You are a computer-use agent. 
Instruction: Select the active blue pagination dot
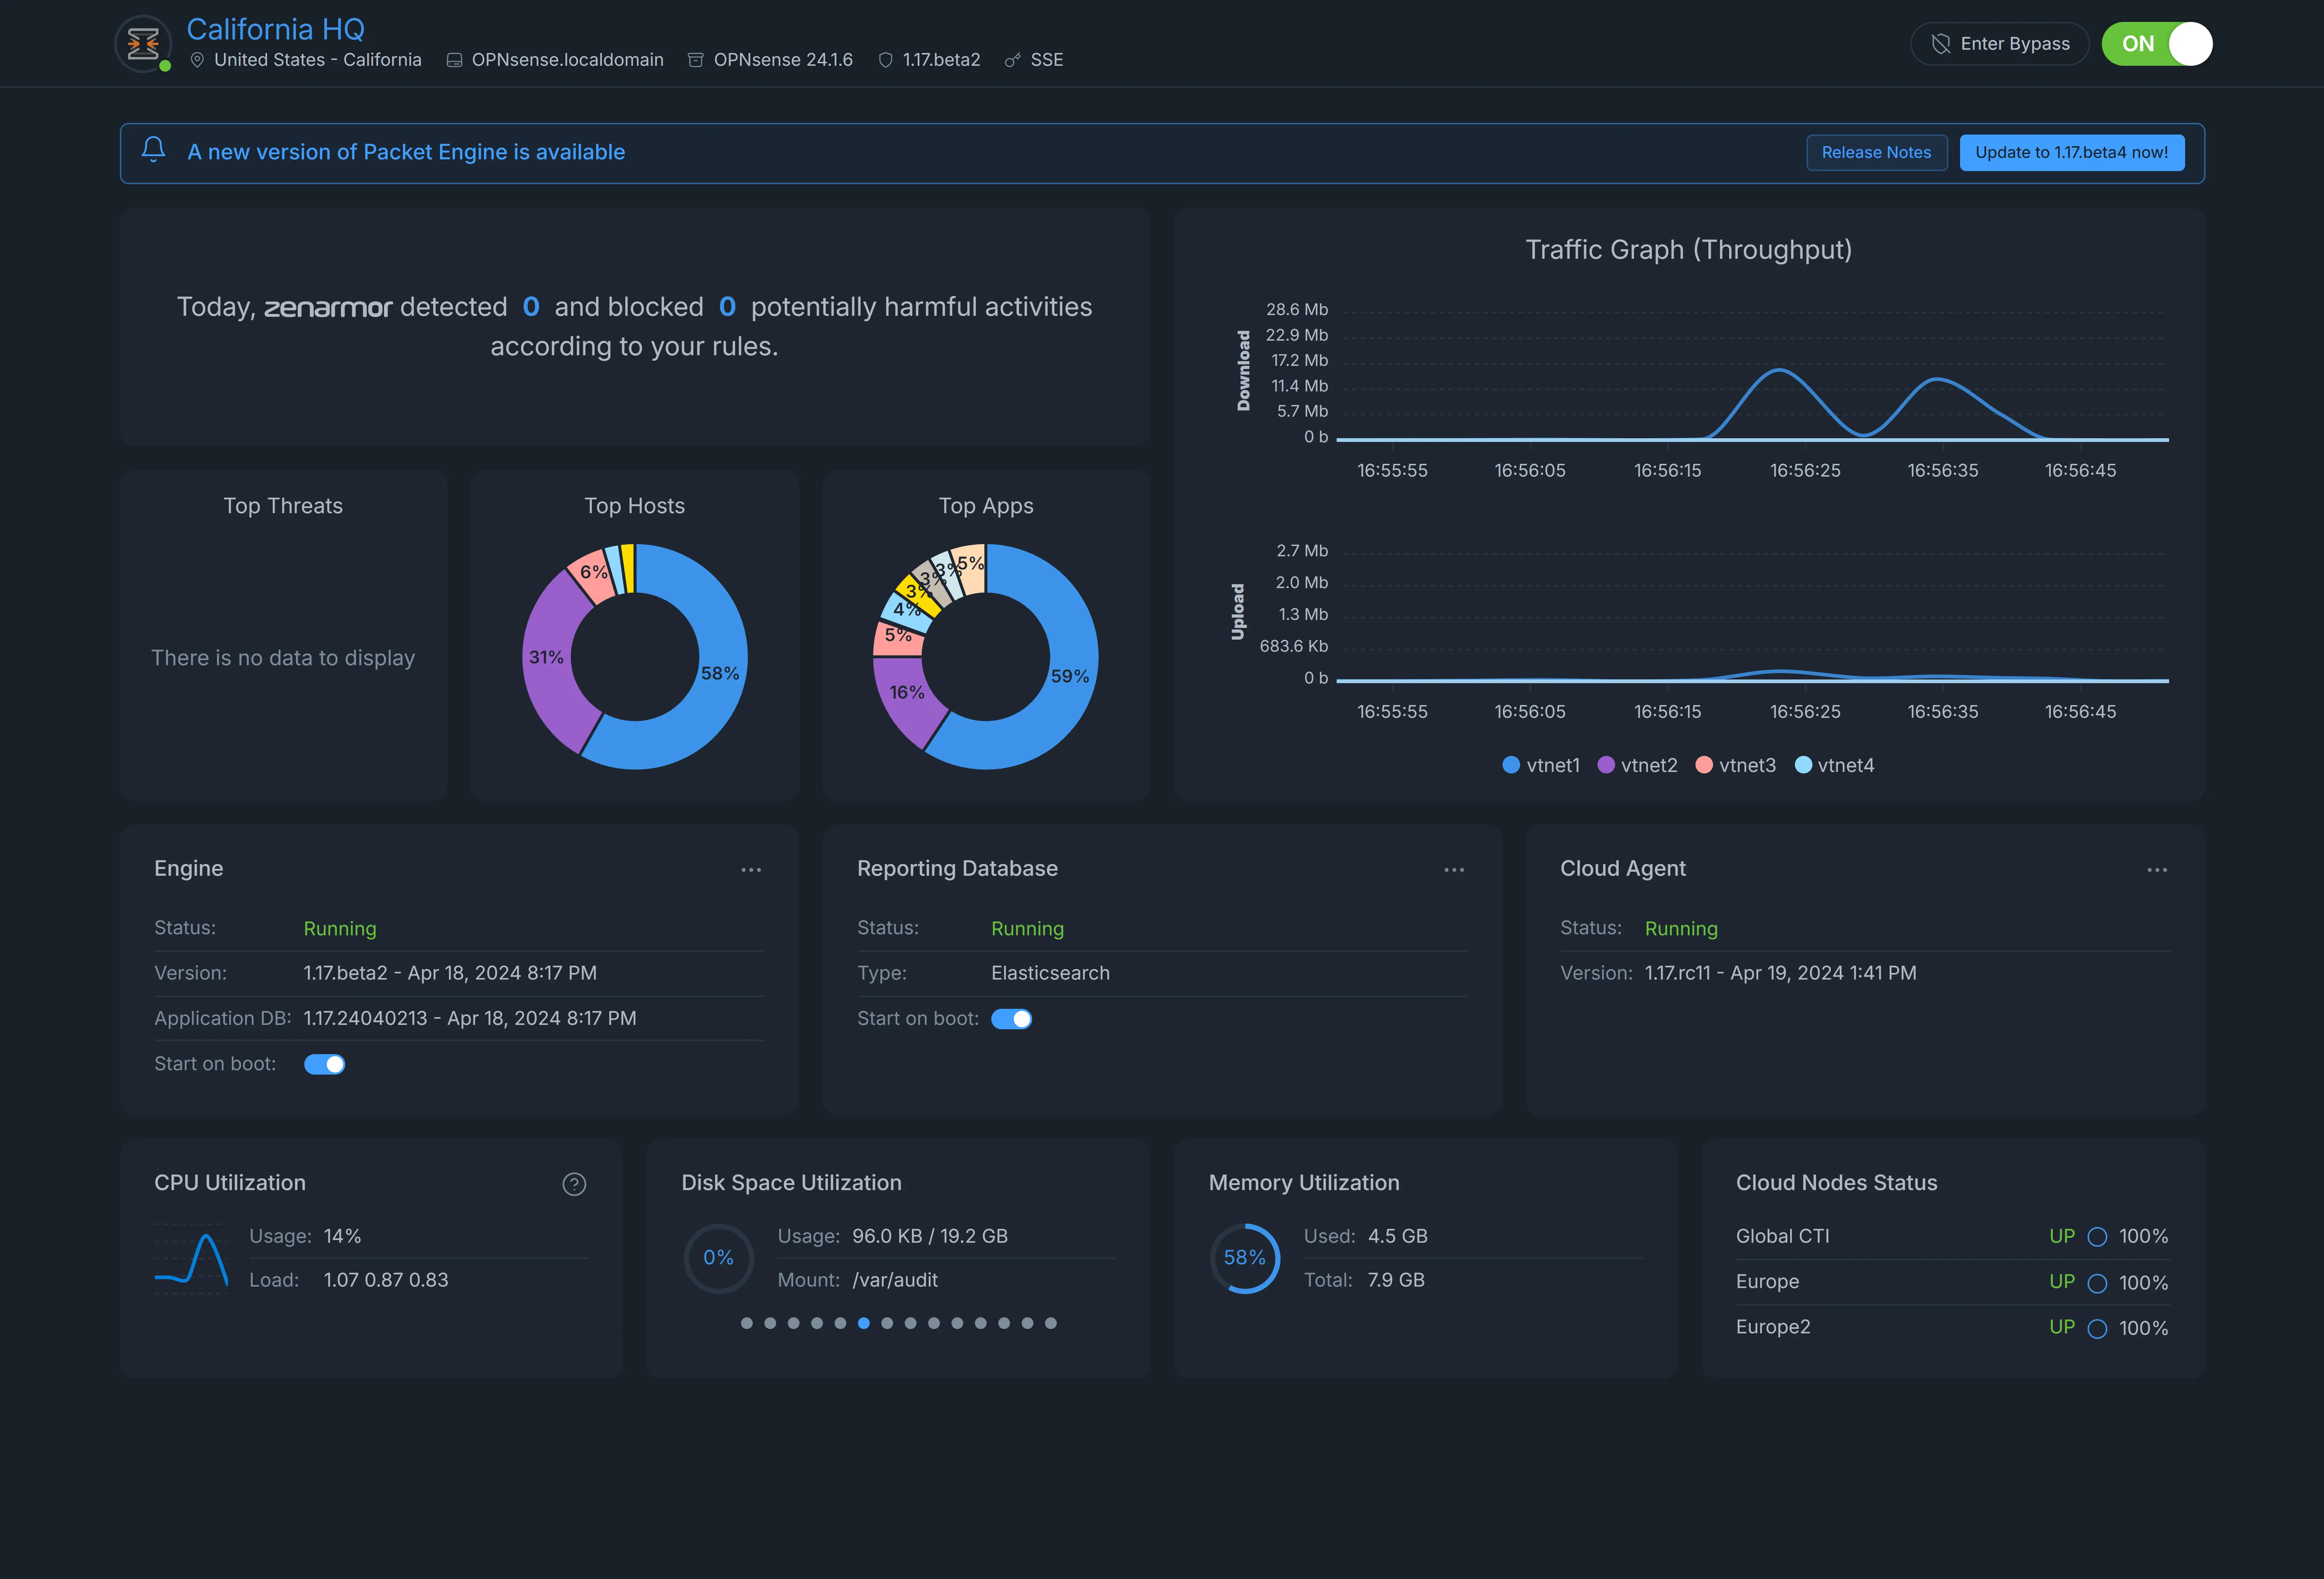coord(863,1323)
